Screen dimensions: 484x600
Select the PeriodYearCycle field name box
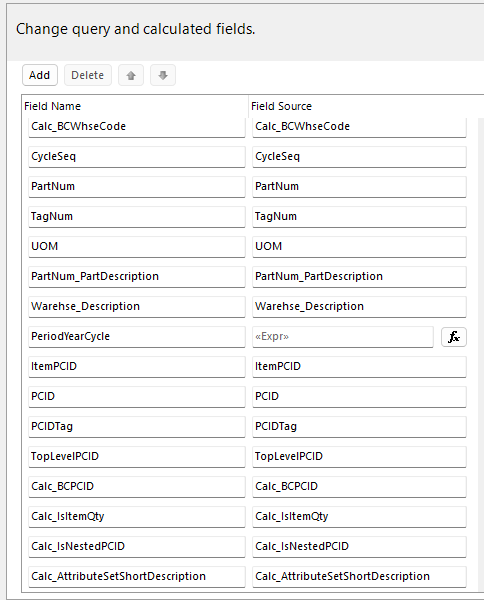[x=137, y=337]
